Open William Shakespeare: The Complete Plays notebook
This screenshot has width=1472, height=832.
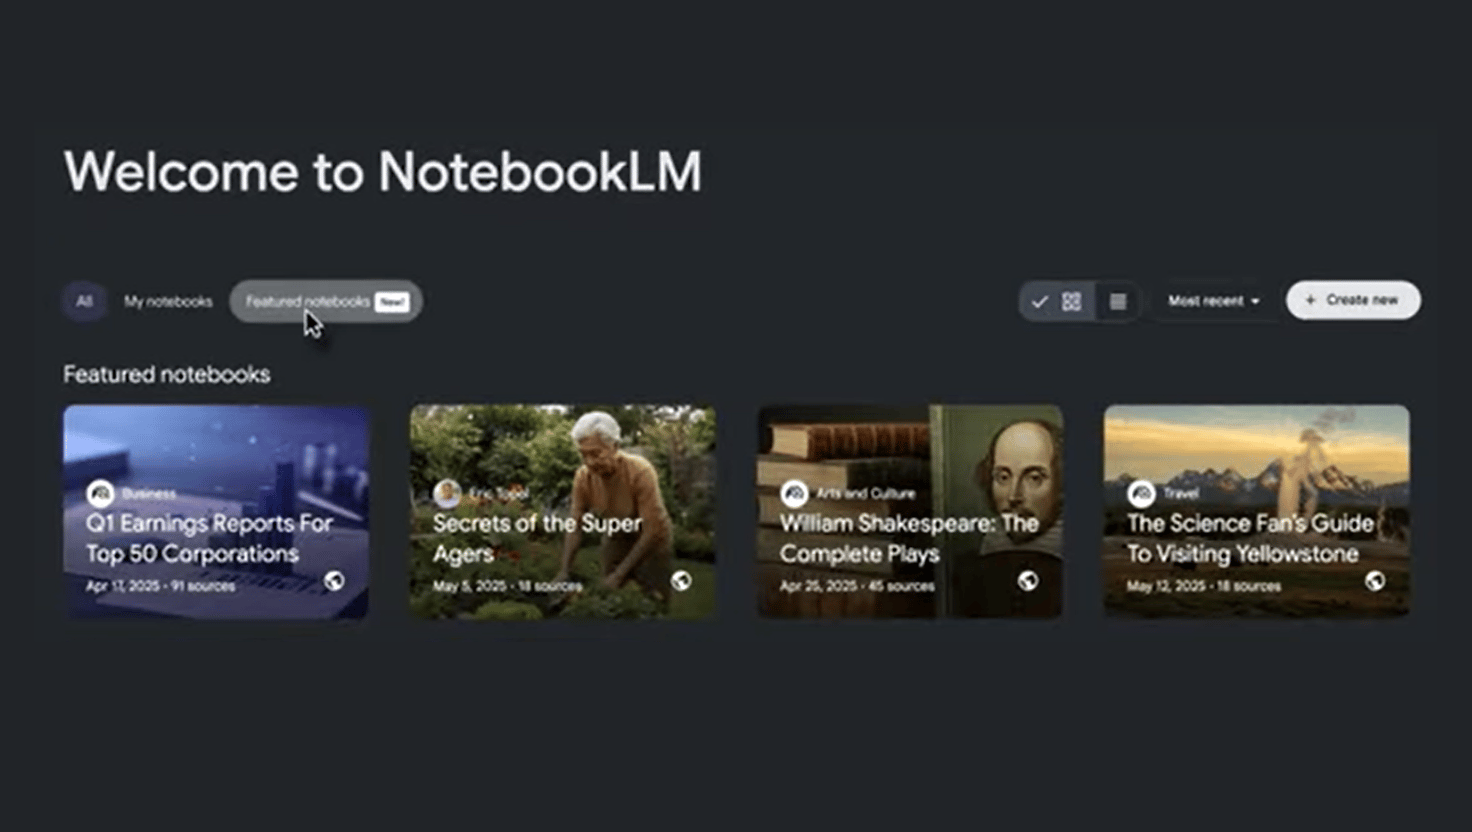click(x=910, y=511)
